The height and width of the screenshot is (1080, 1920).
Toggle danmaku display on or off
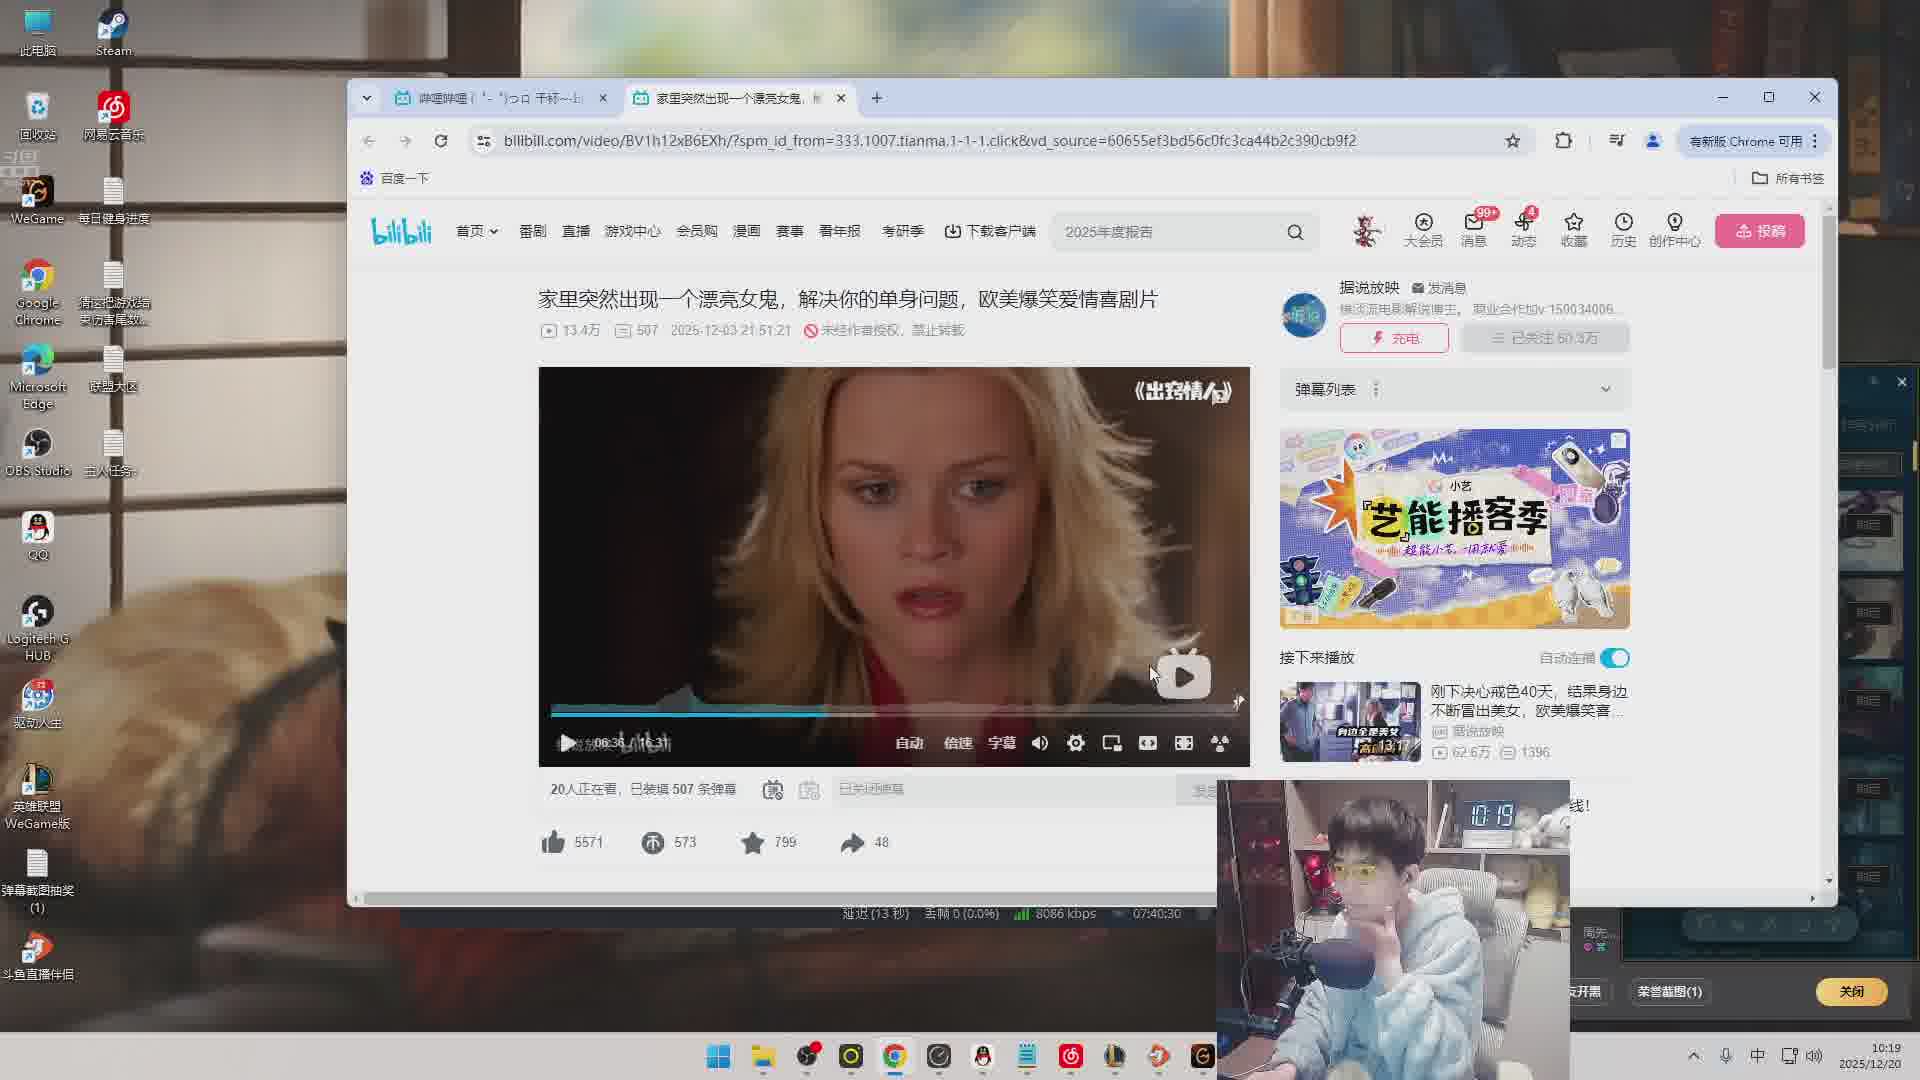(772, 790)
